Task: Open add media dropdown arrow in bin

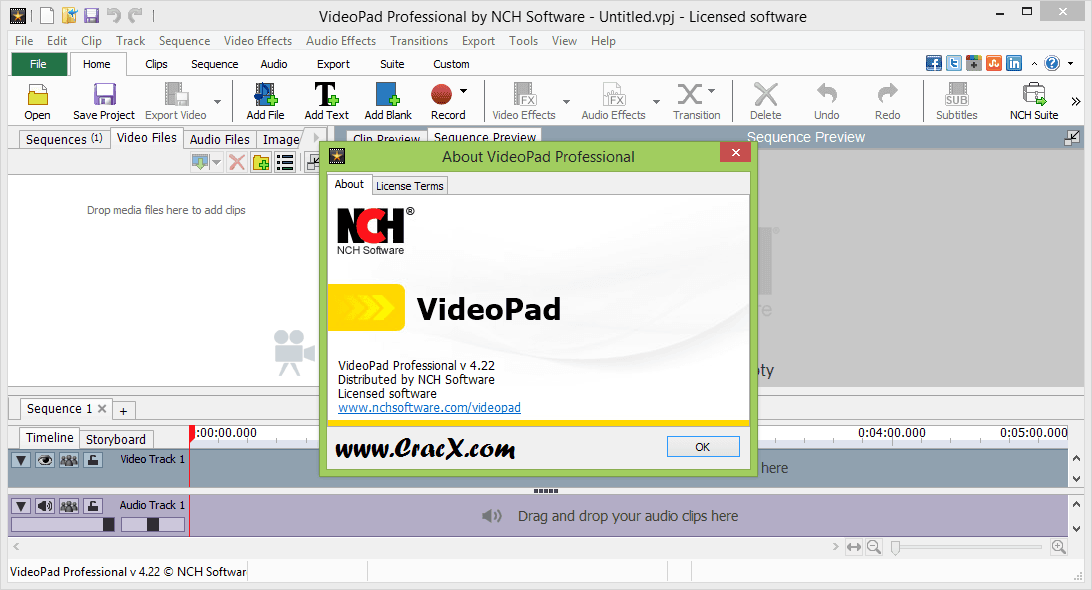Action: tap(217, 162)
